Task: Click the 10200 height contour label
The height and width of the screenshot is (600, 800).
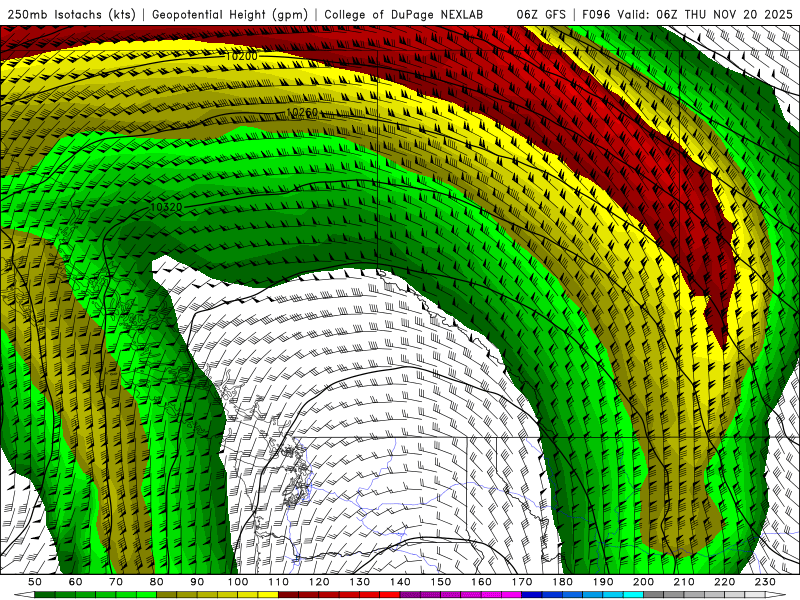Action: [x=242, y=56]
